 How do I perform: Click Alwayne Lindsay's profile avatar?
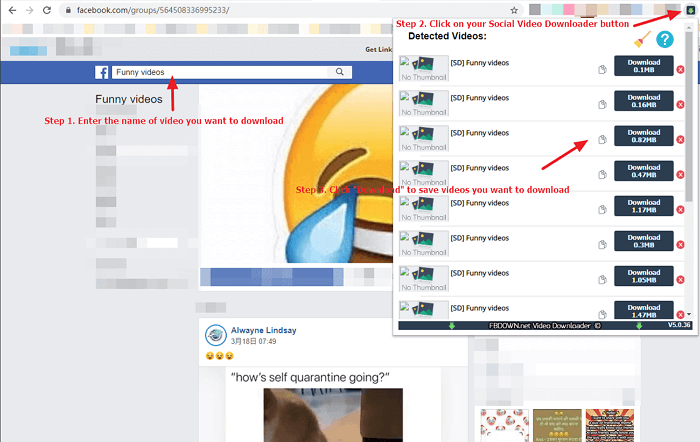coord(216,335)
